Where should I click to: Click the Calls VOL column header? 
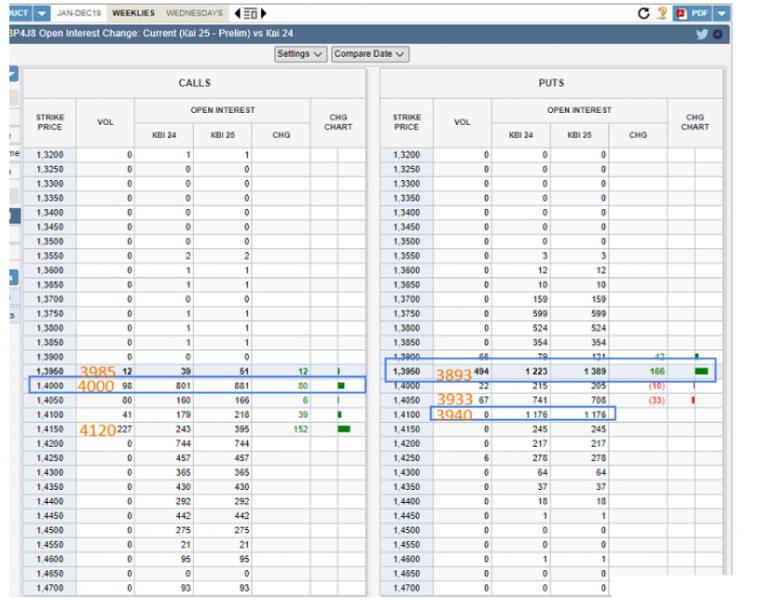[105, 122]
